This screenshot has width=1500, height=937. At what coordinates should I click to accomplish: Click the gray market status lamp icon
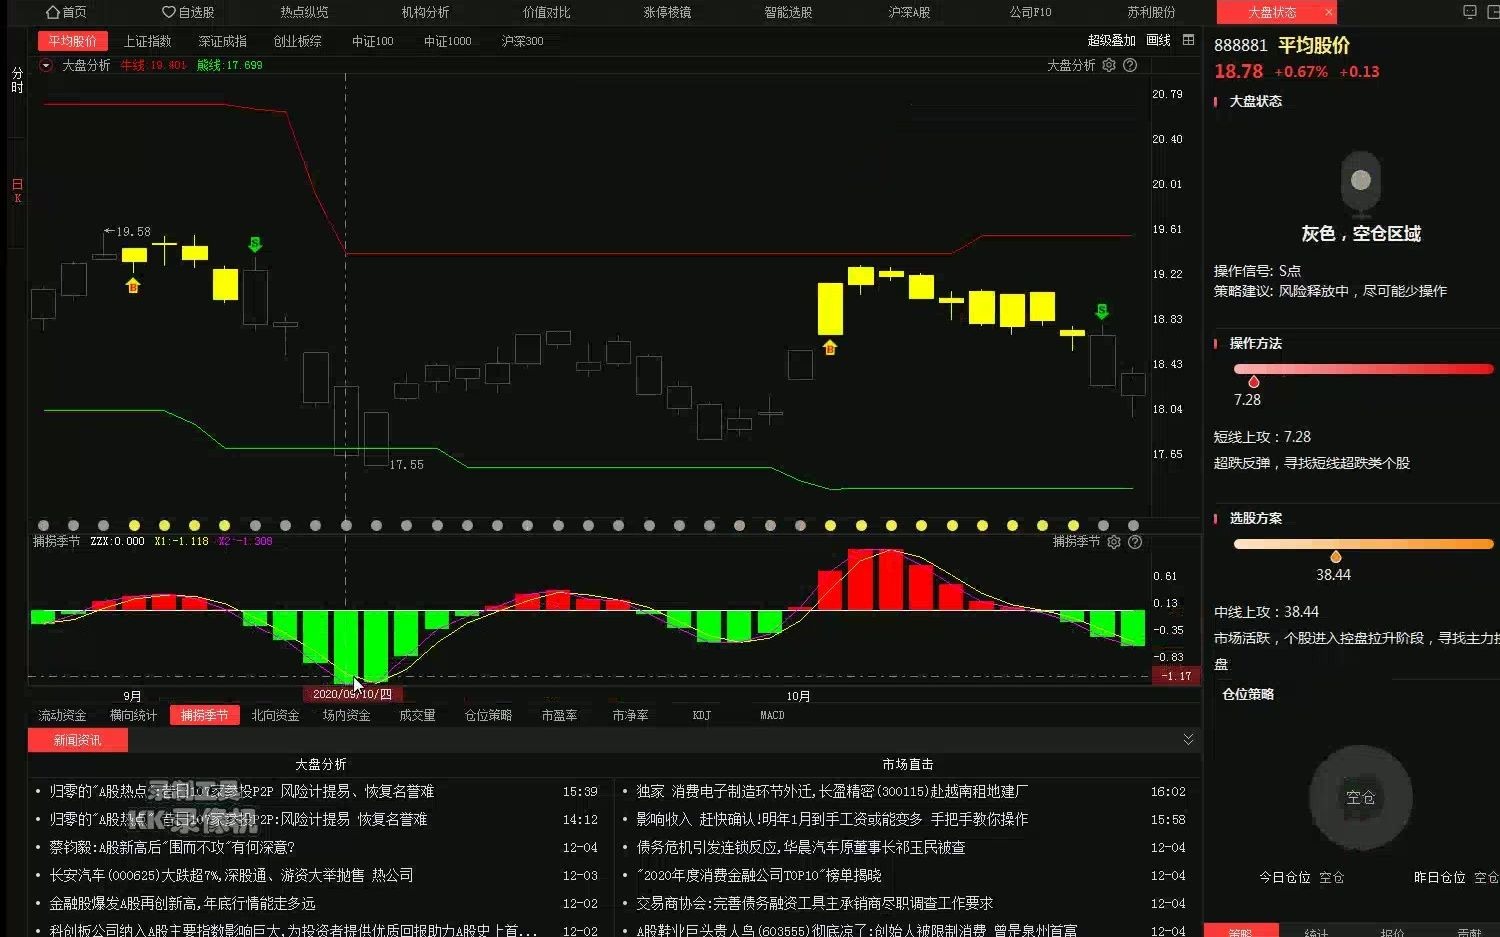coord(1360,184)
